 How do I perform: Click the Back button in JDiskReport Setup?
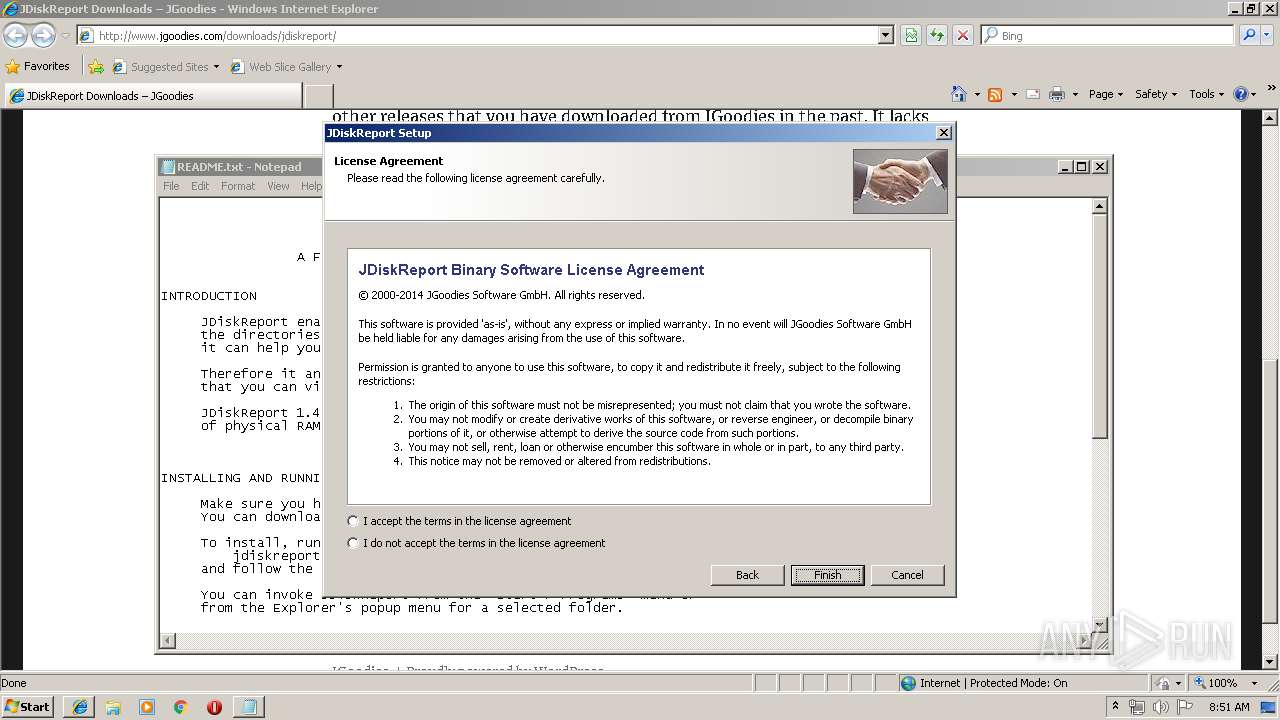tap(747, 575)
